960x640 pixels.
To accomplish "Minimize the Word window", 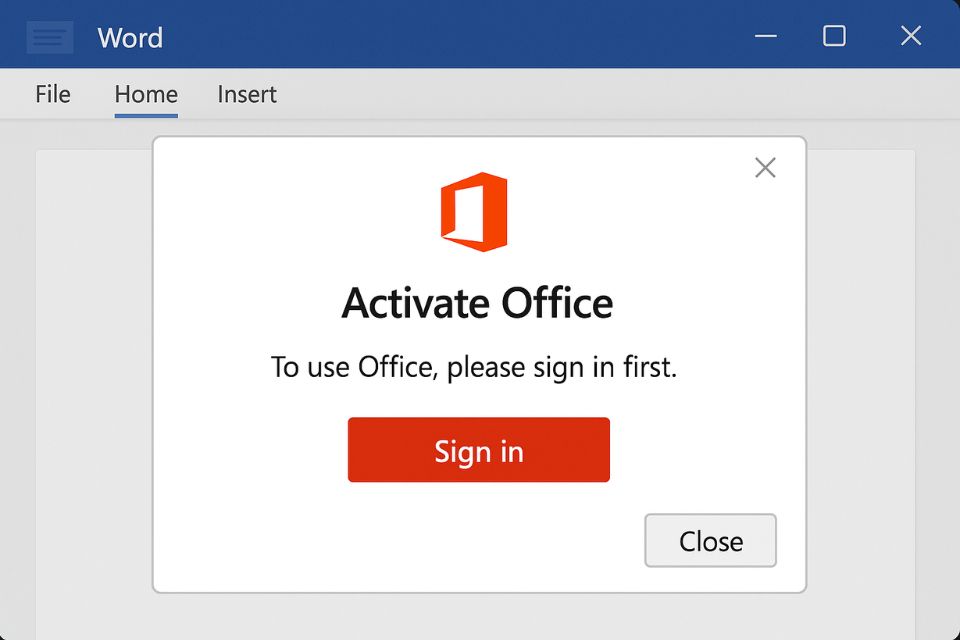I will coord(766,36).
